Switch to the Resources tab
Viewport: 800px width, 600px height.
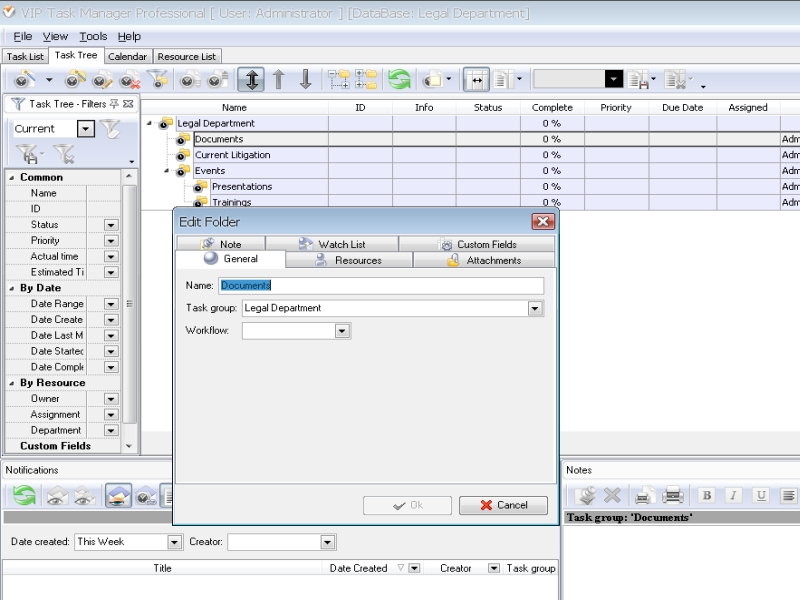coord(349,260)
